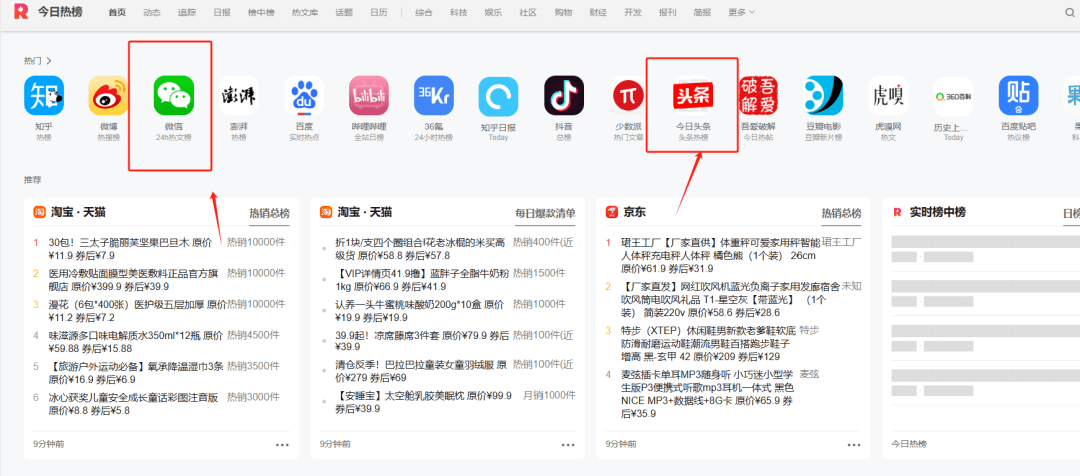Select 热销总榜 tab on Taobao card
1080x476 pixels.
[x=269, y=214]
